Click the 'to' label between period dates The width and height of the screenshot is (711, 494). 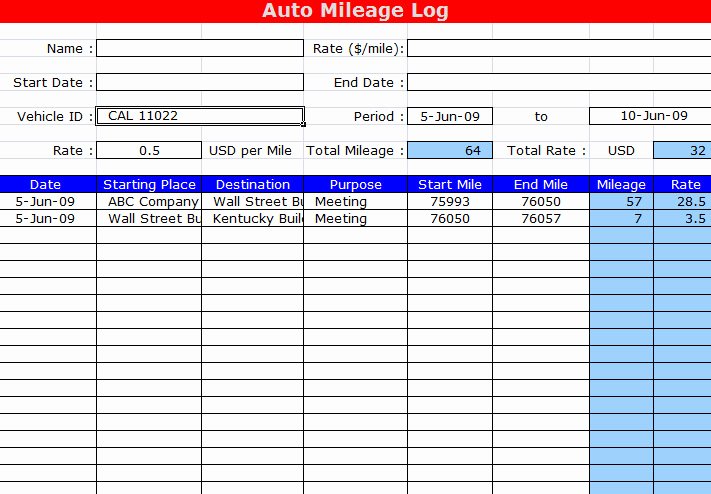(x=541, y=117)
